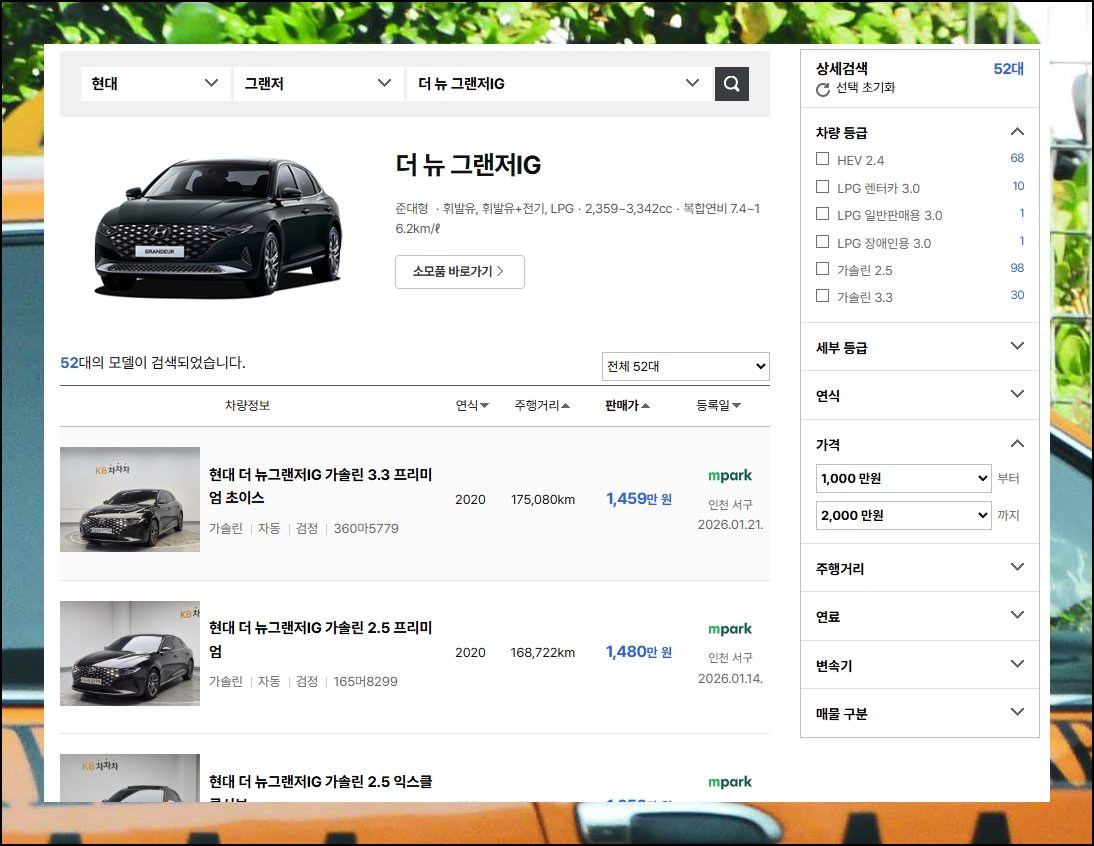
Task: Click the 168,722km mileage value
Action: click(x=543, y=653)
